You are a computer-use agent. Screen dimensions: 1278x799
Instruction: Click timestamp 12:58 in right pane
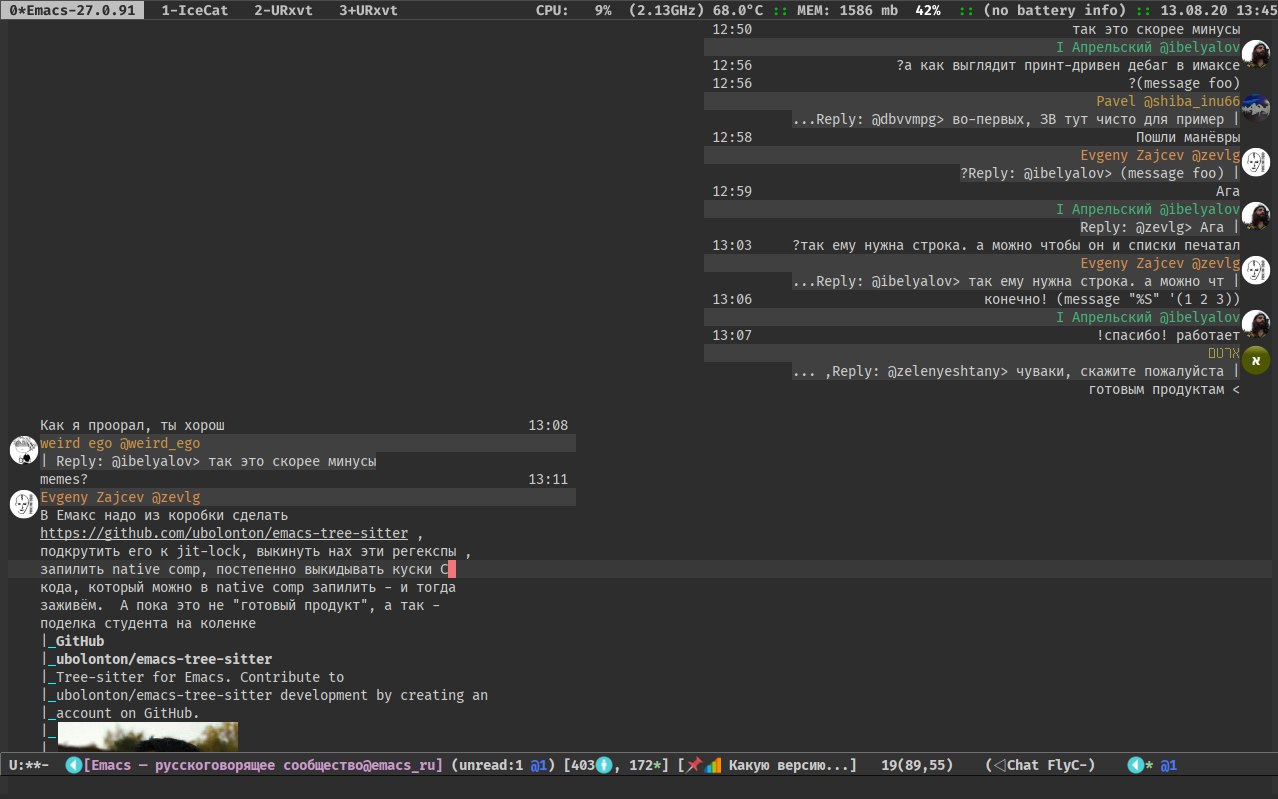tap(732, 137)
